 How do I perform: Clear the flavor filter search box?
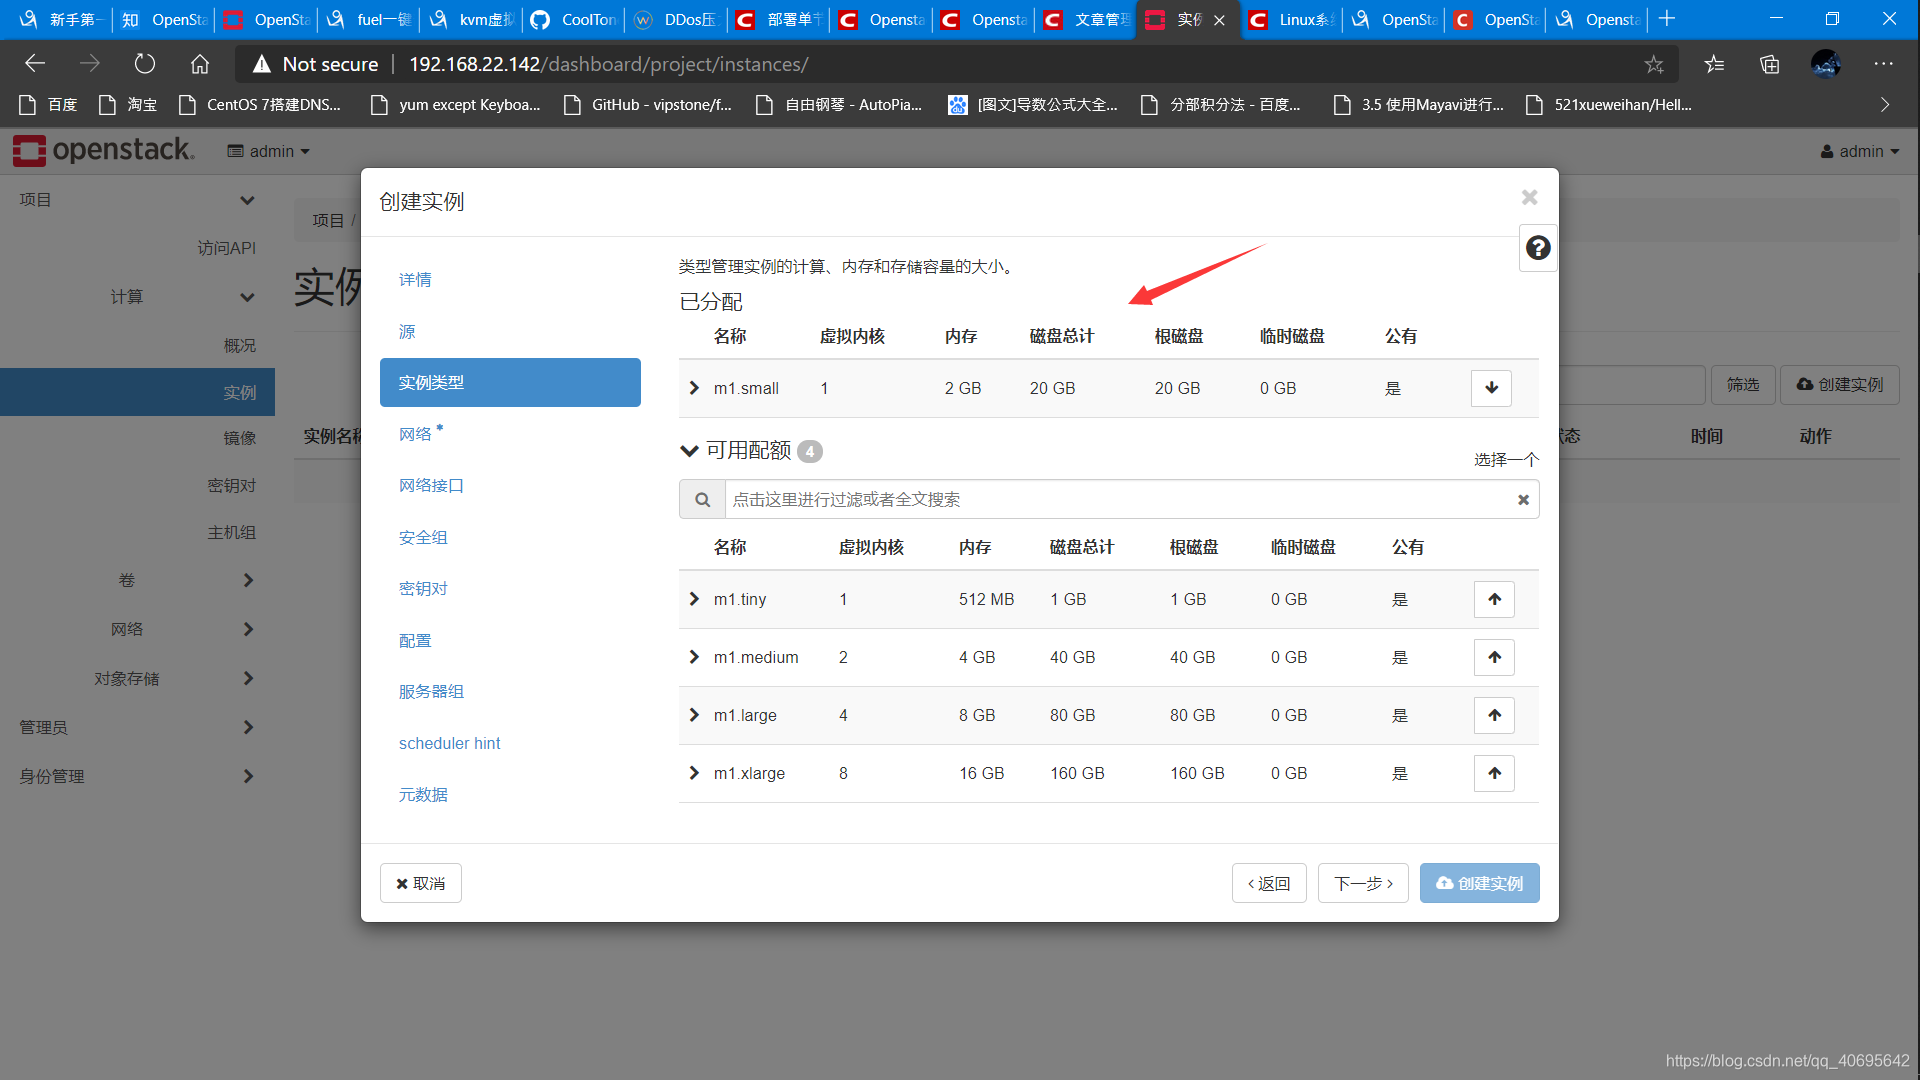(x=1523, y=500)
